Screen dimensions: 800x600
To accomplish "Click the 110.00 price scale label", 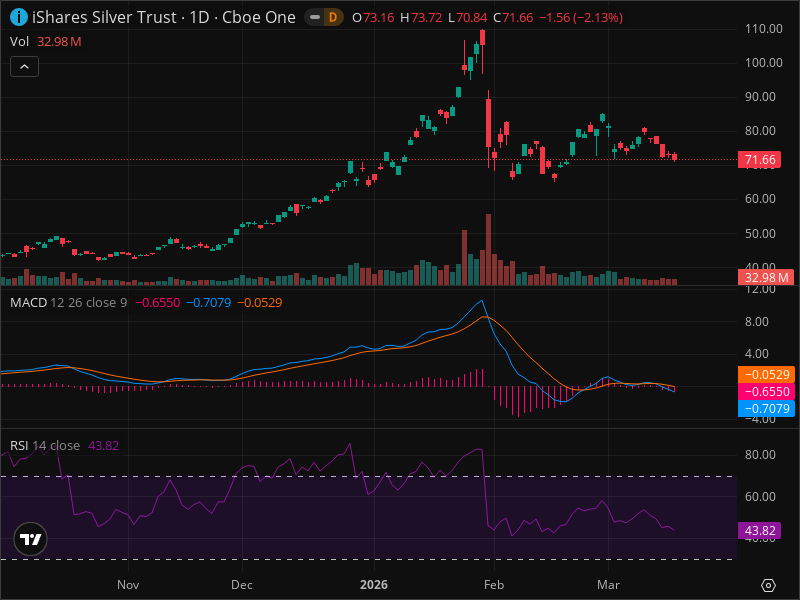I will 763,29.
